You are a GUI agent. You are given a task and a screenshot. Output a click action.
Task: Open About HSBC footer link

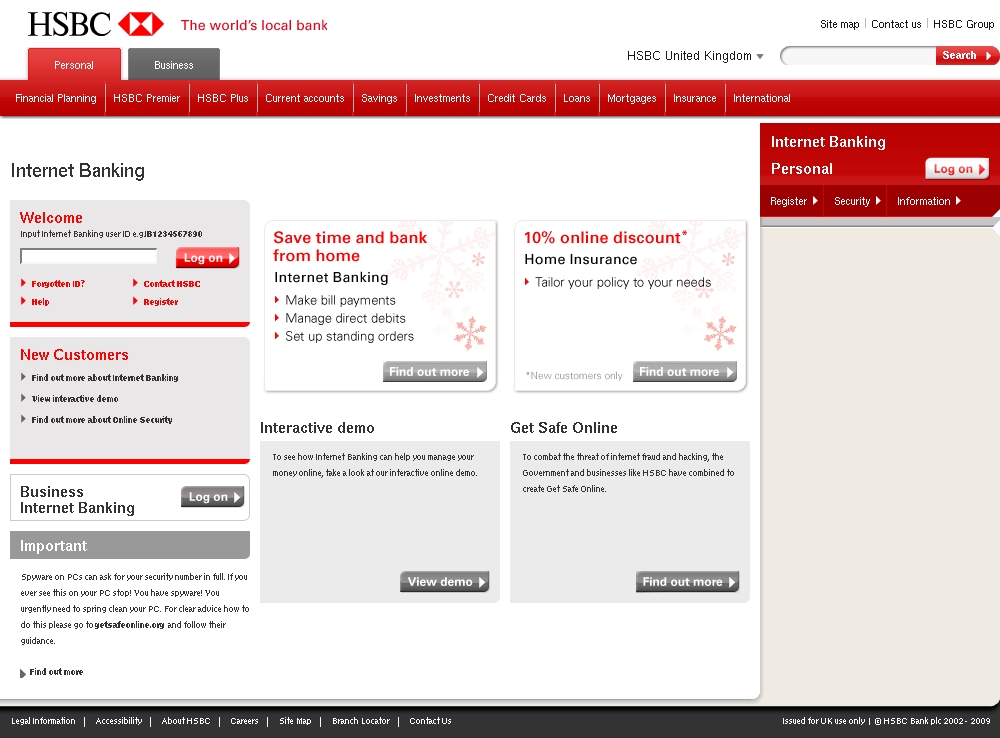[186, 721]
